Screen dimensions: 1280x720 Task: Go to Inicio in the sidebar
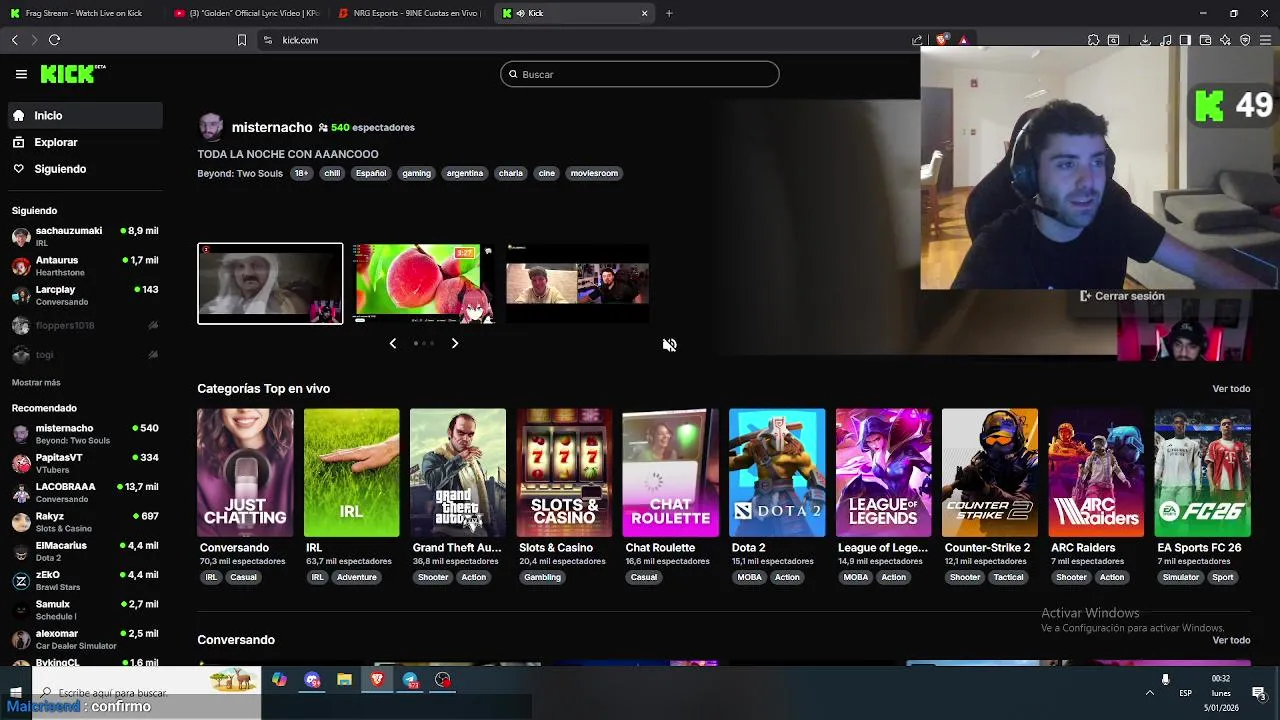coord(85,115)
